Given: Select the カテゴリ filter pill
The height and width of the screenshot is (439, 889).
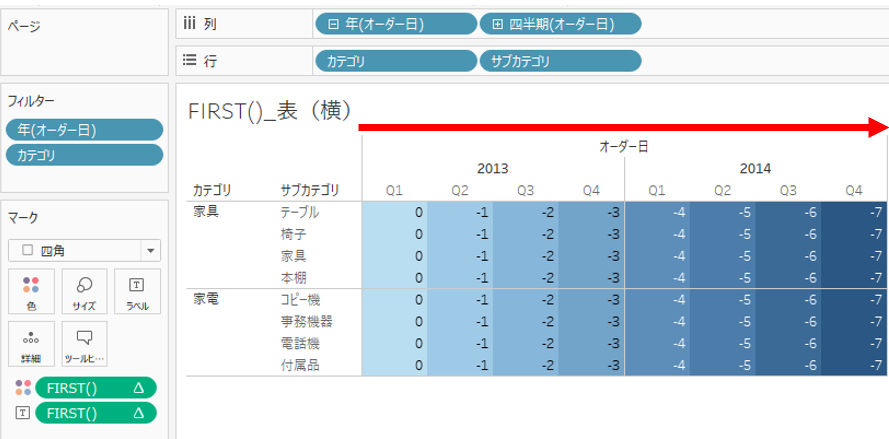Looking at the screenshot, I should pos(84,155).
